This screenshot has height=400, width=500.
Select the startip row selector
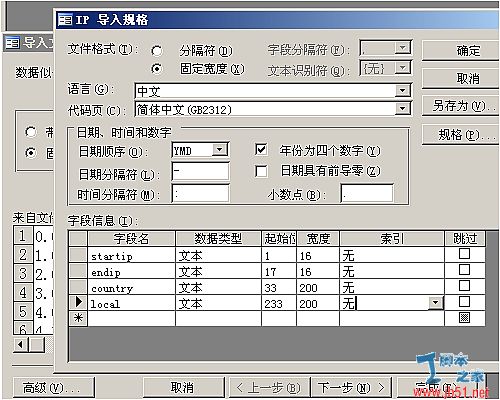(78, 255)
